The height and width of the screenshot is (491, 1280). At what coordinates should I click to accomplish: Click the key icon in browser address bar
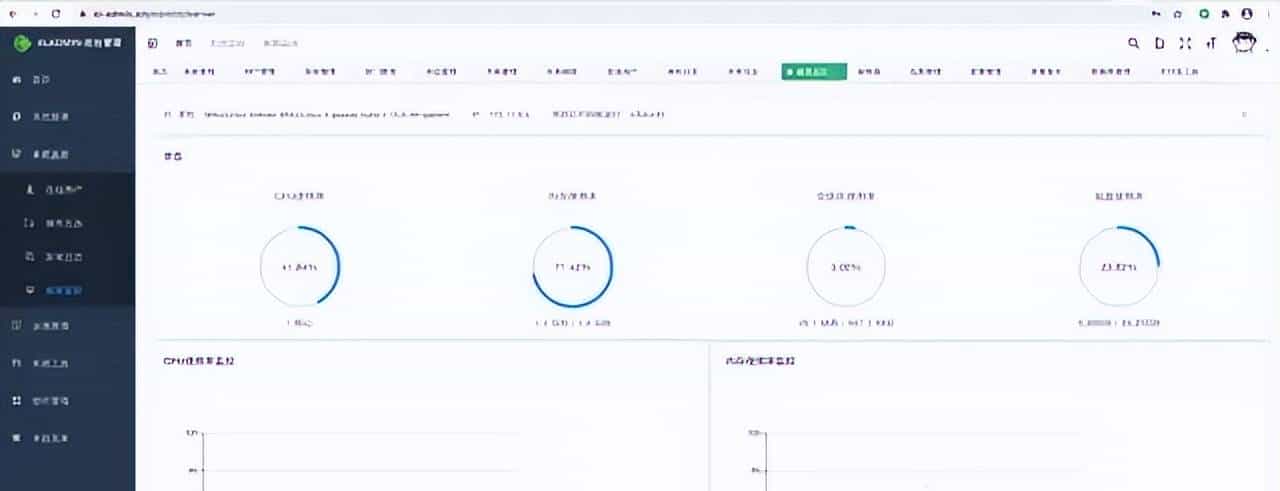click(x=1157, y=14)
